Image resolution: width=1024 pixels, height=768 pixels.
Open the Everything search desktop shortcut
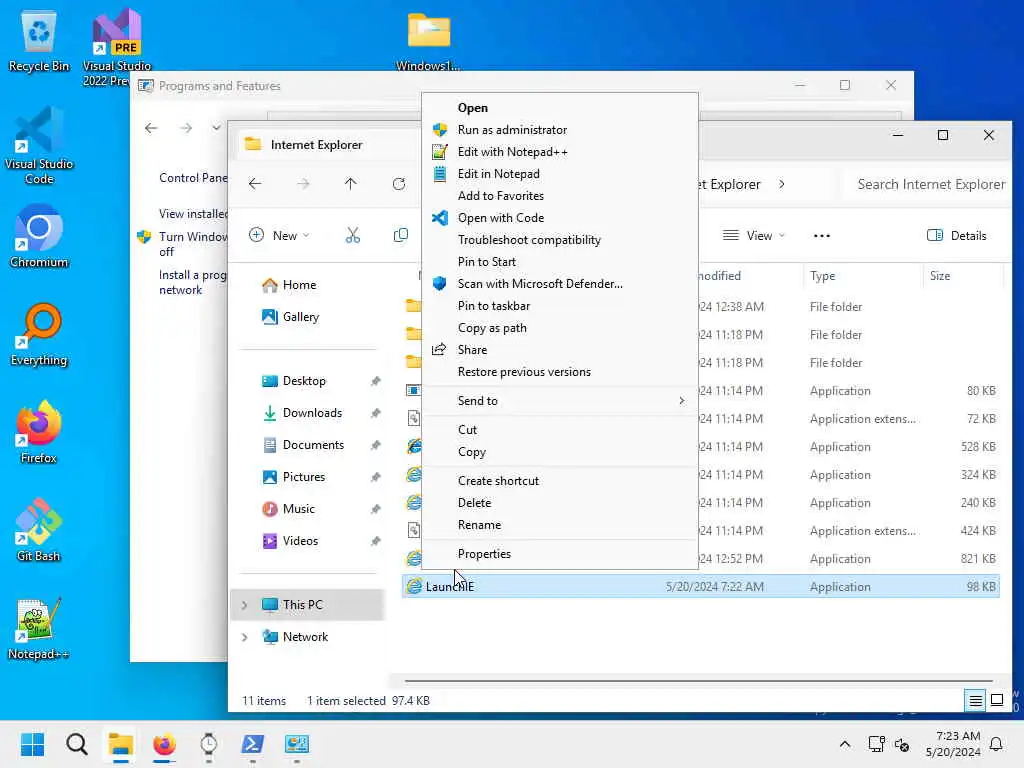(39, 334)
